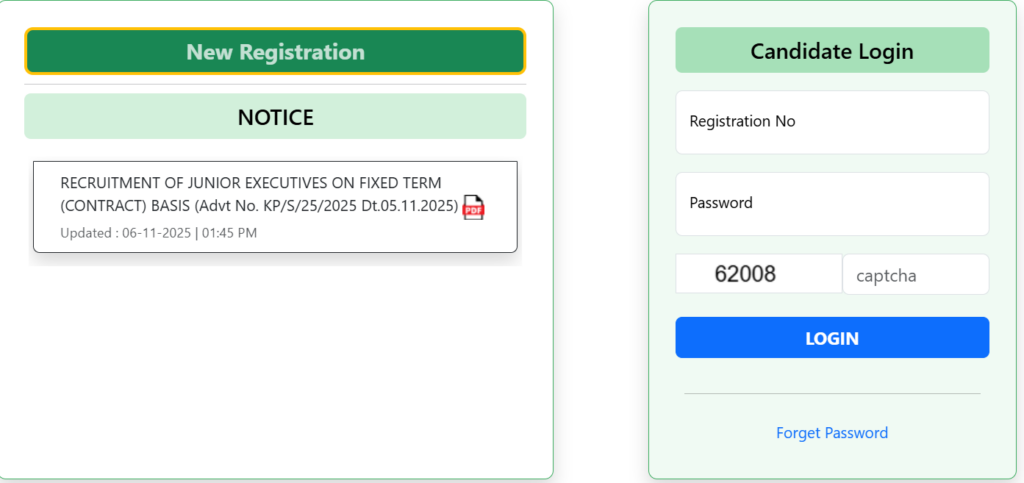Open the recruitment notice PDF icon
The height and width of the screenshot is (483, 1024).
(473, 208)
